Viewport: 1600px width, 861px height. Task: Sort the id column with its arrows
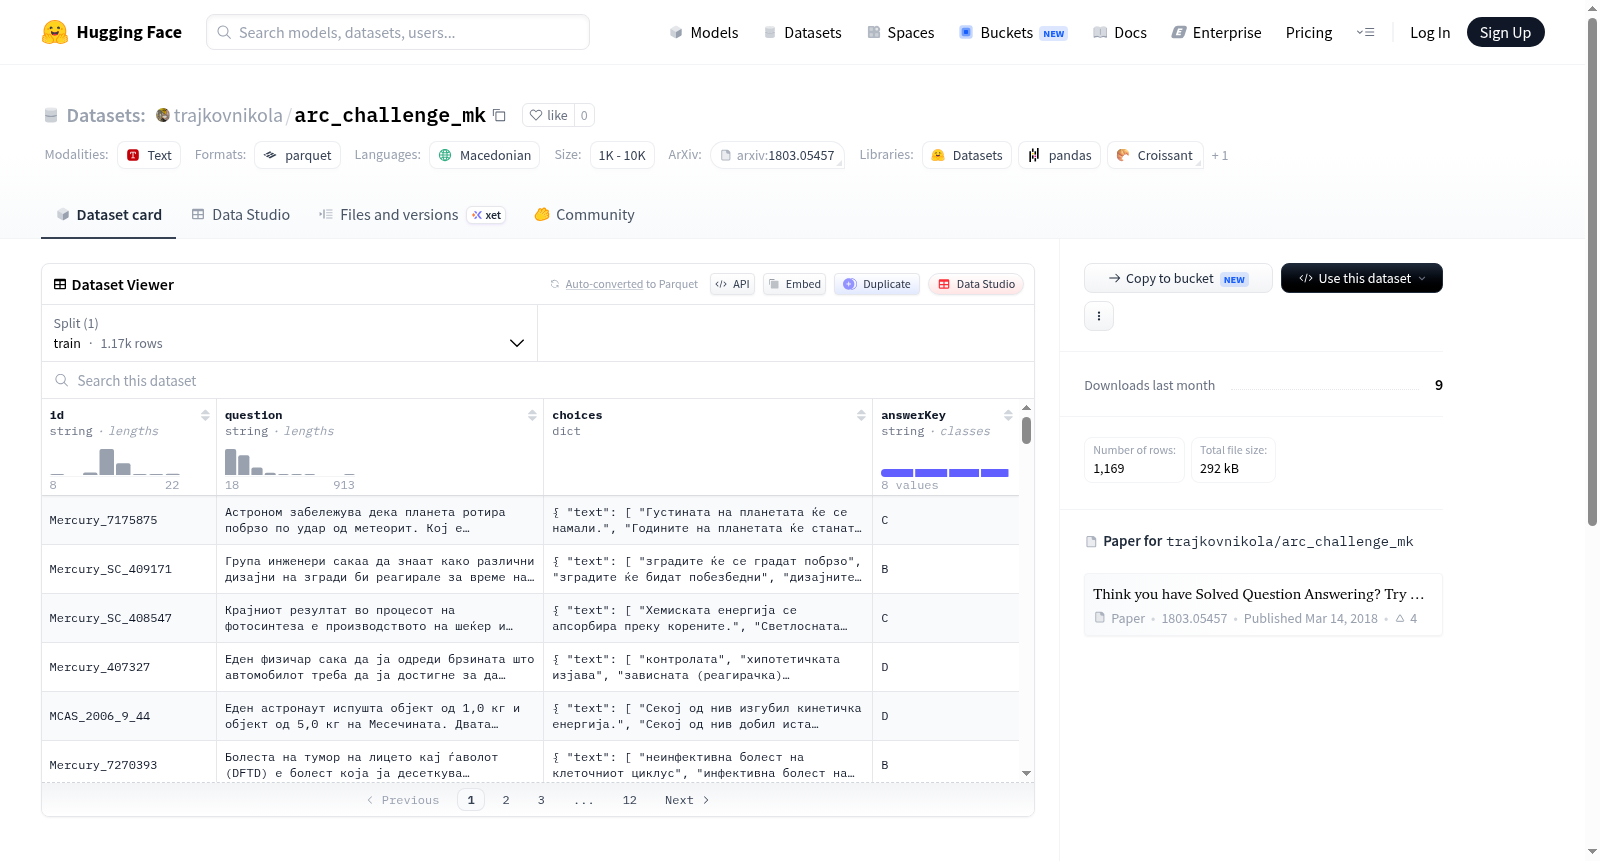[205, 415]
